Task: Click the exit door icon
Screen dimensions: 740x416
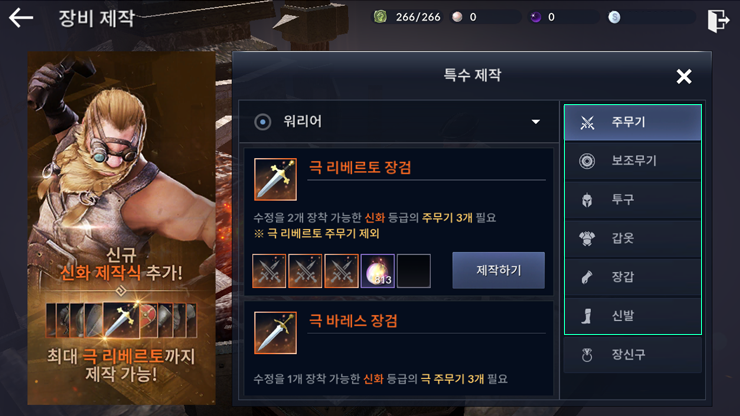Action: pyautogui.click(x=718, y=20)
